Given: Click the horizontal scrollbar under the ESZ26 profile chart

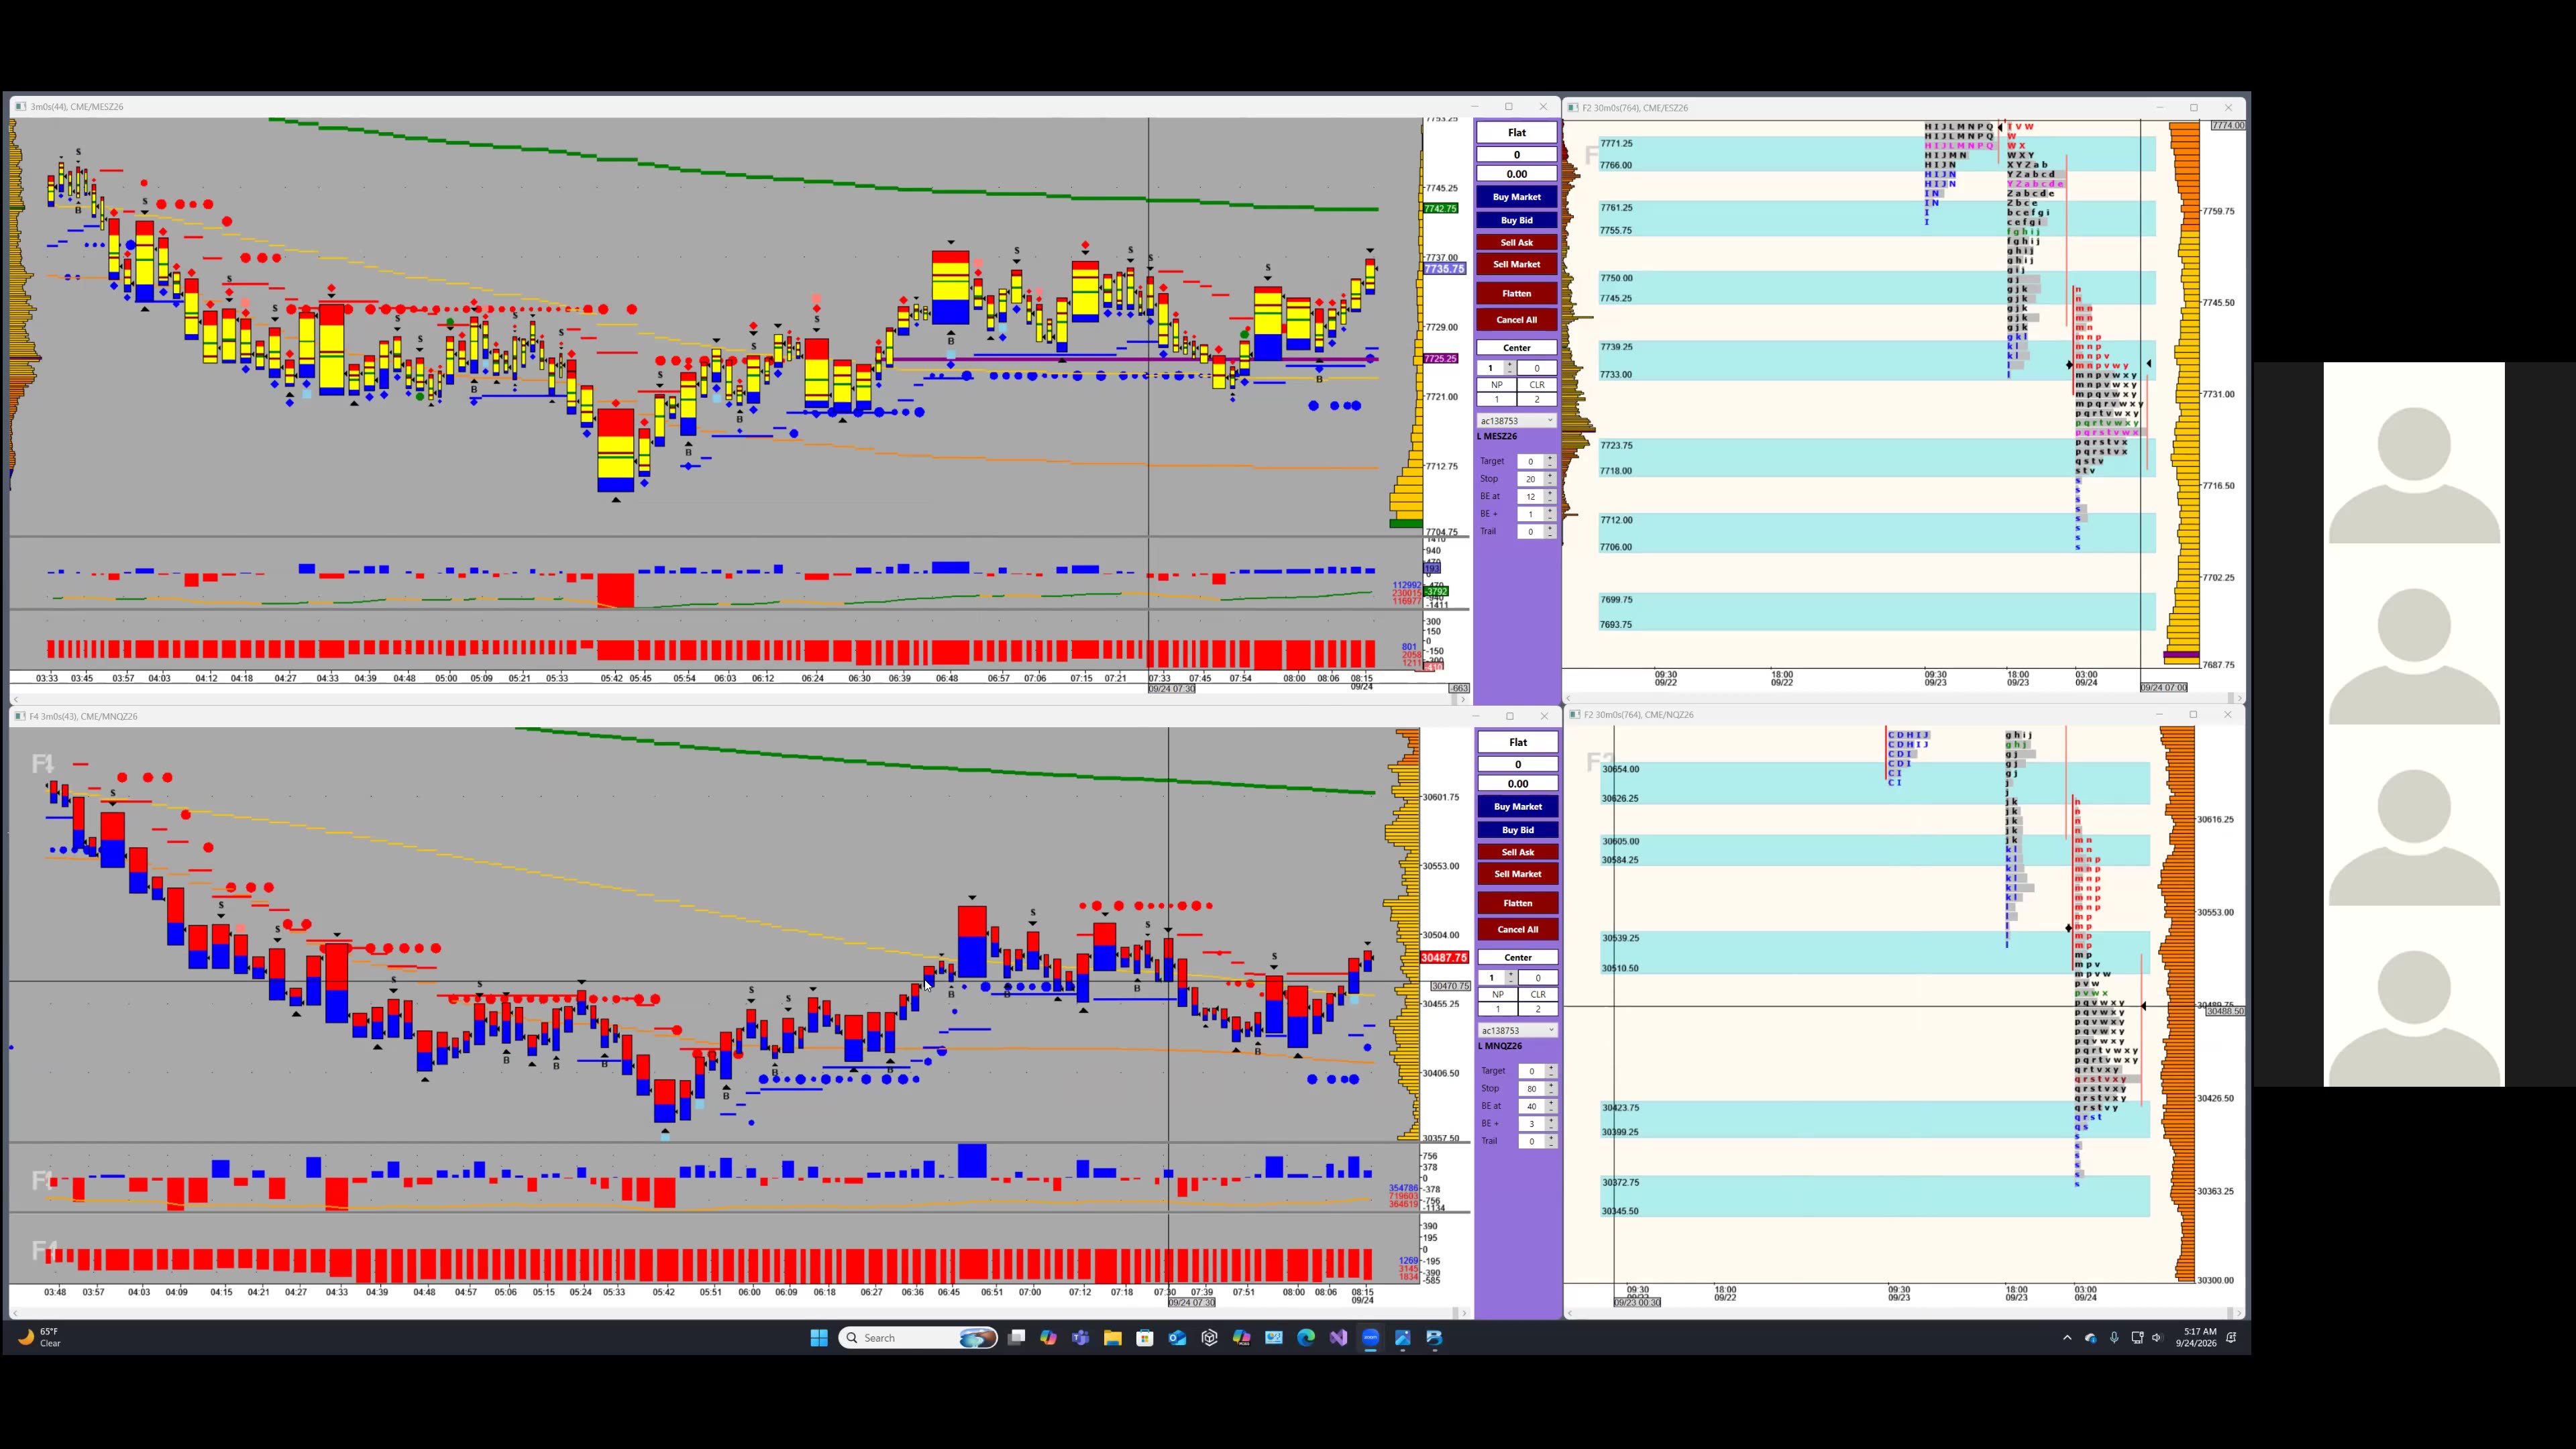Looking at the screenshot, I should click(x=1904, y=698).
